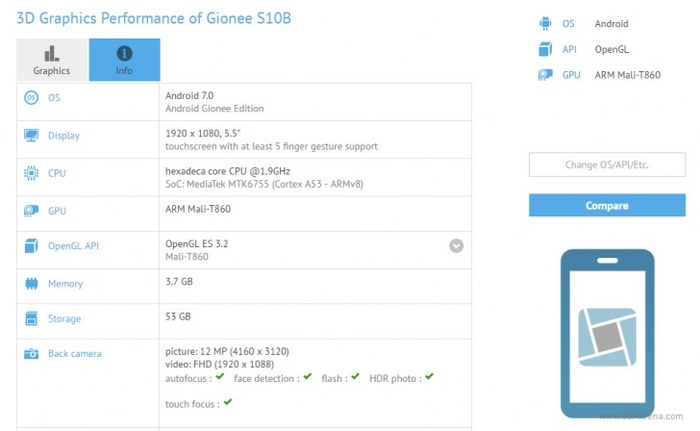Click the GPU row icon
Viewport: 700px width, 431px height.
[31, 210]
